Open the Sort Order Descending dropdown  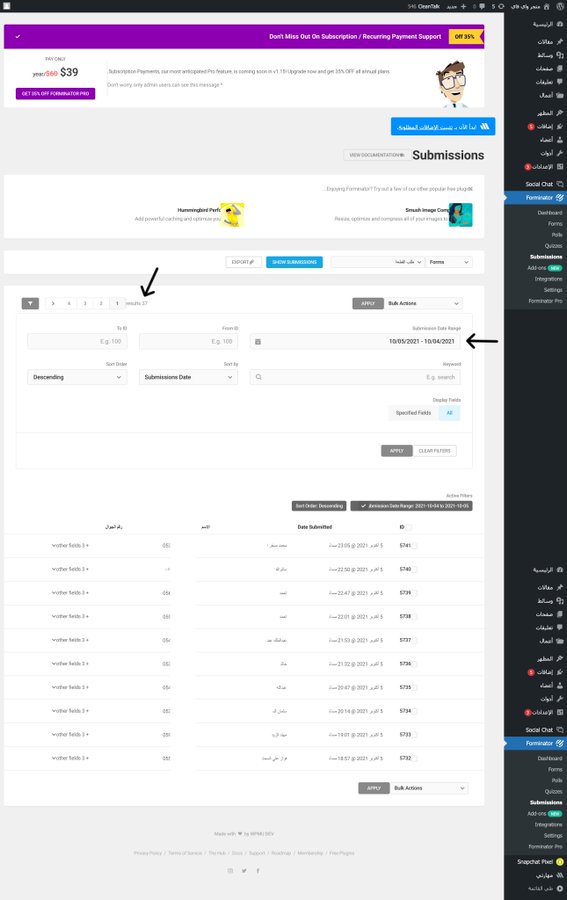pos(77,377)
